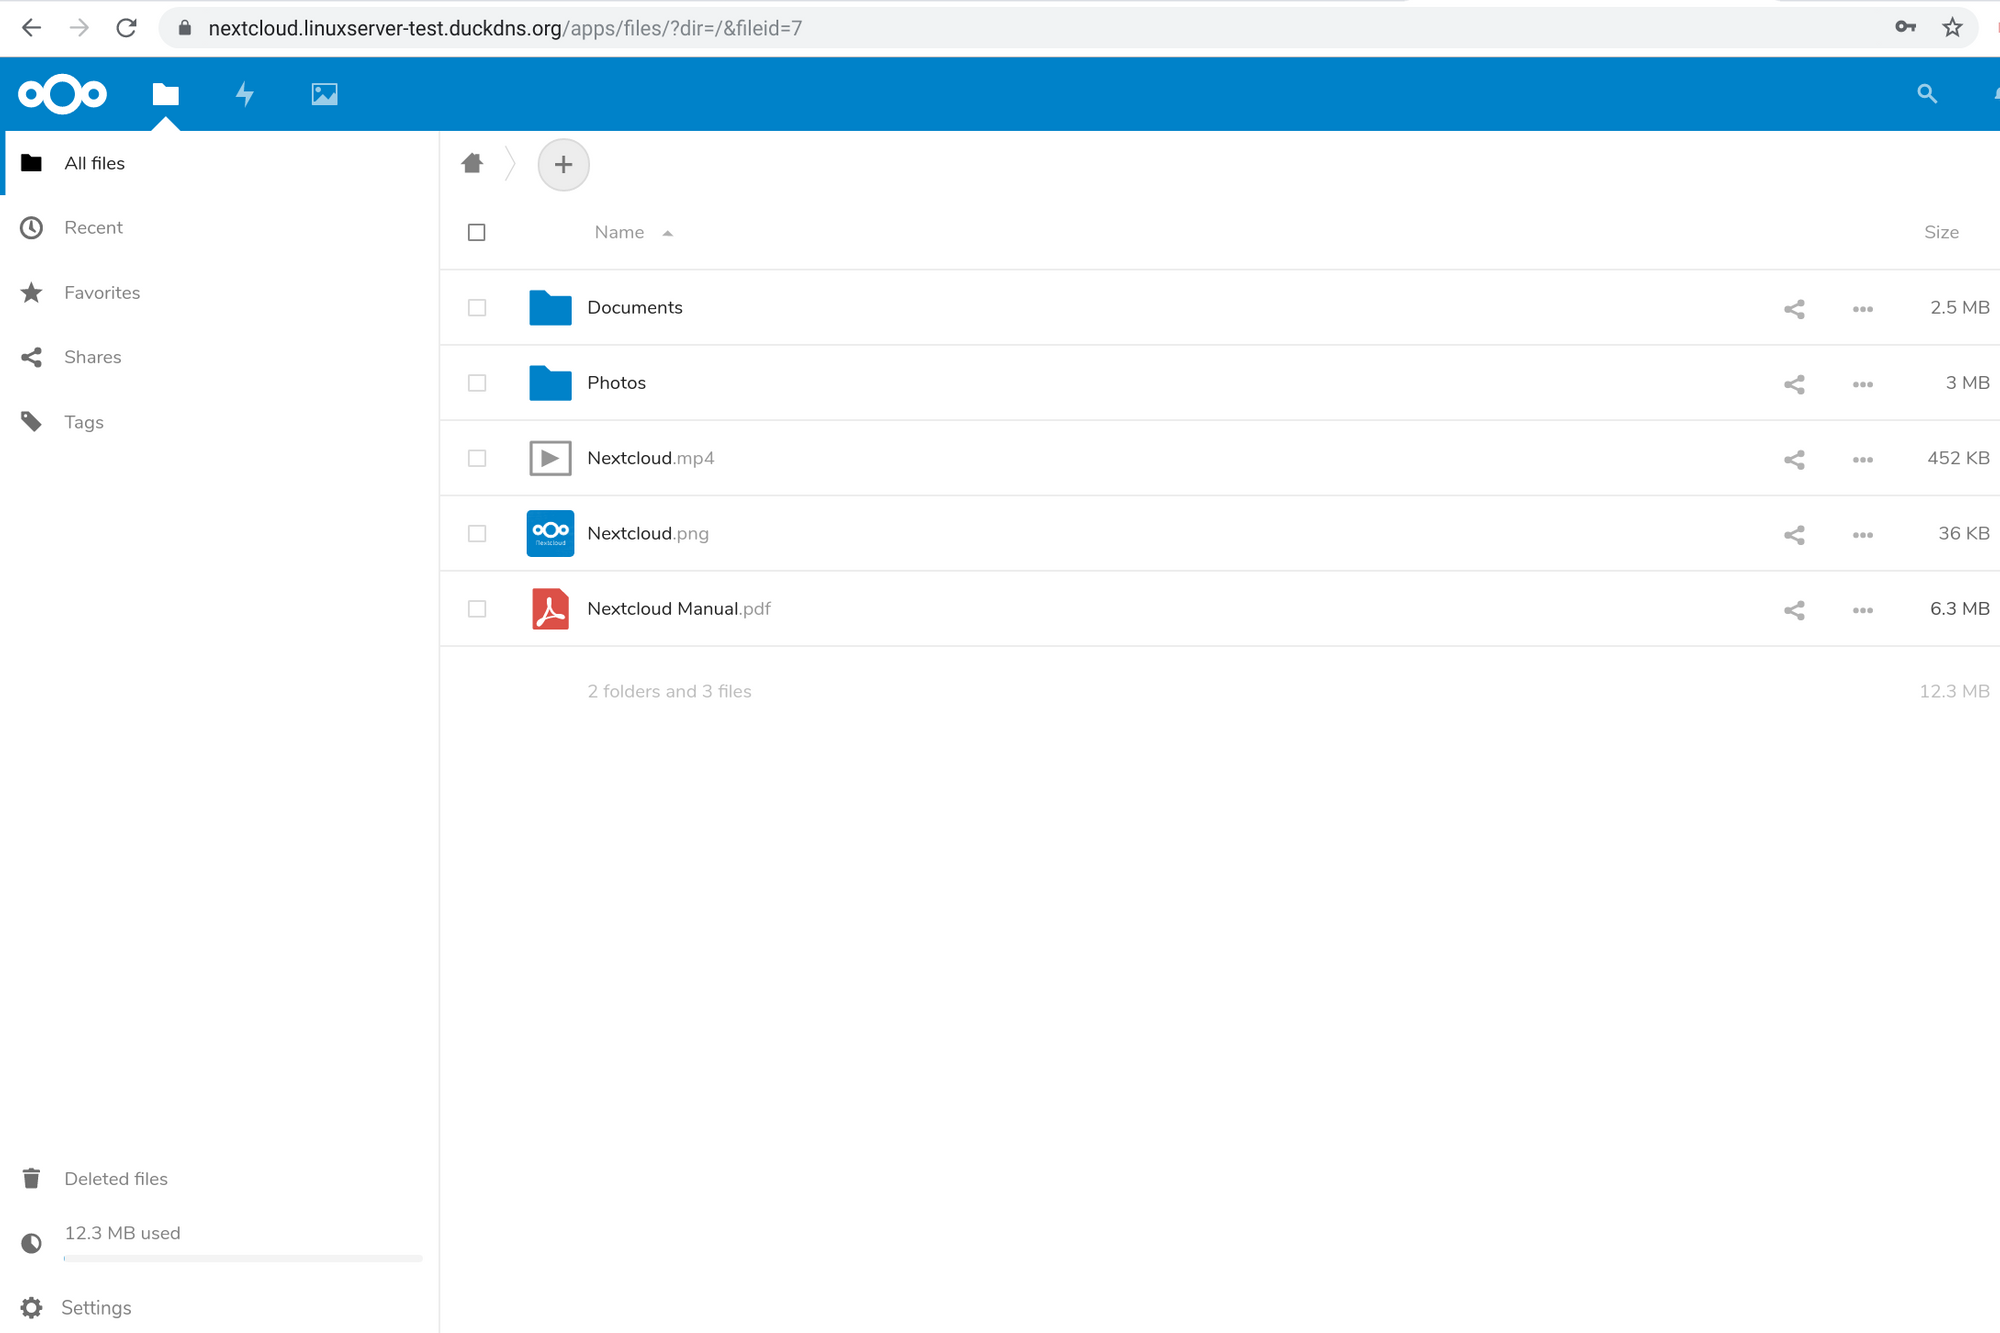Toggle checkbox for Photos folder
The width and height of the screenshot is (2000, 1333).
pos(477,382)
